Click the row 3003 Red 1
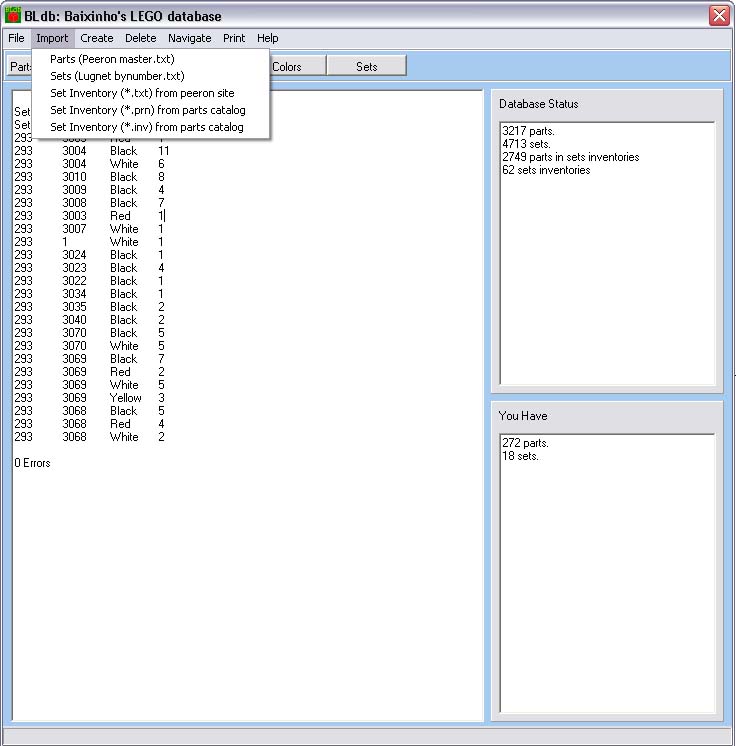This screenshot has height=746, width=738. (89, 216)
